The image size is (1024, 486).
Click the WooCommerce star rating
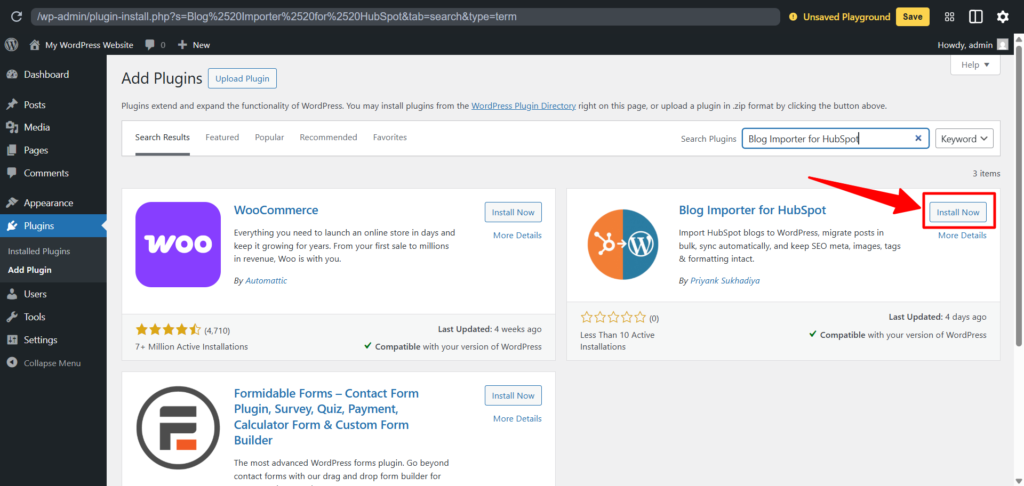(166, 328)
